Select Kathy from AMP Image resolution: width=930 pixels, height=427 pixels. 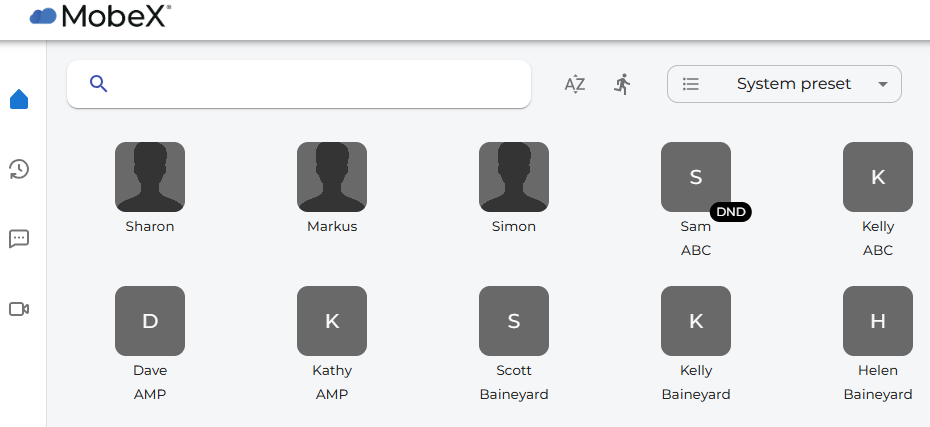pos(332,321)
